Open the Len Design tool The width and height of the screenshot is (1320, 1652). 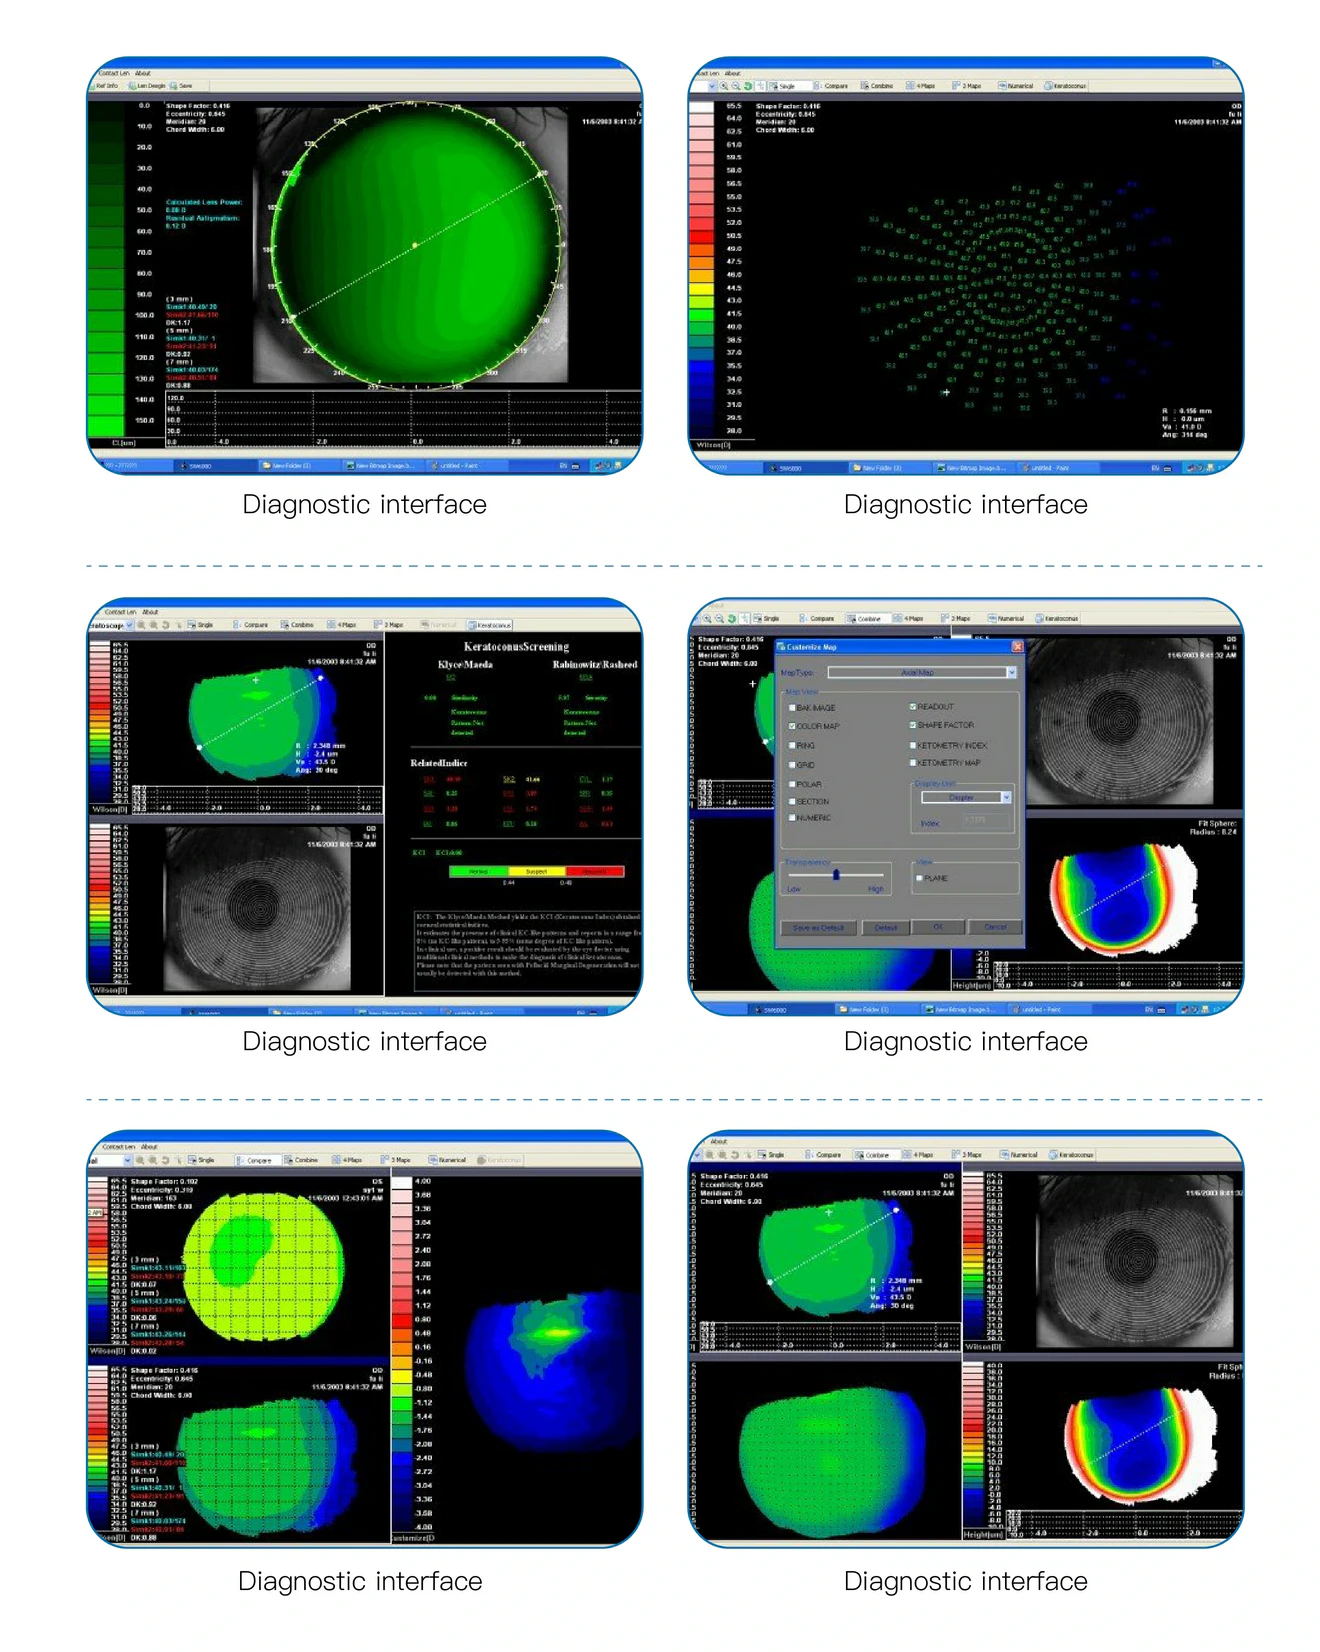148,86
